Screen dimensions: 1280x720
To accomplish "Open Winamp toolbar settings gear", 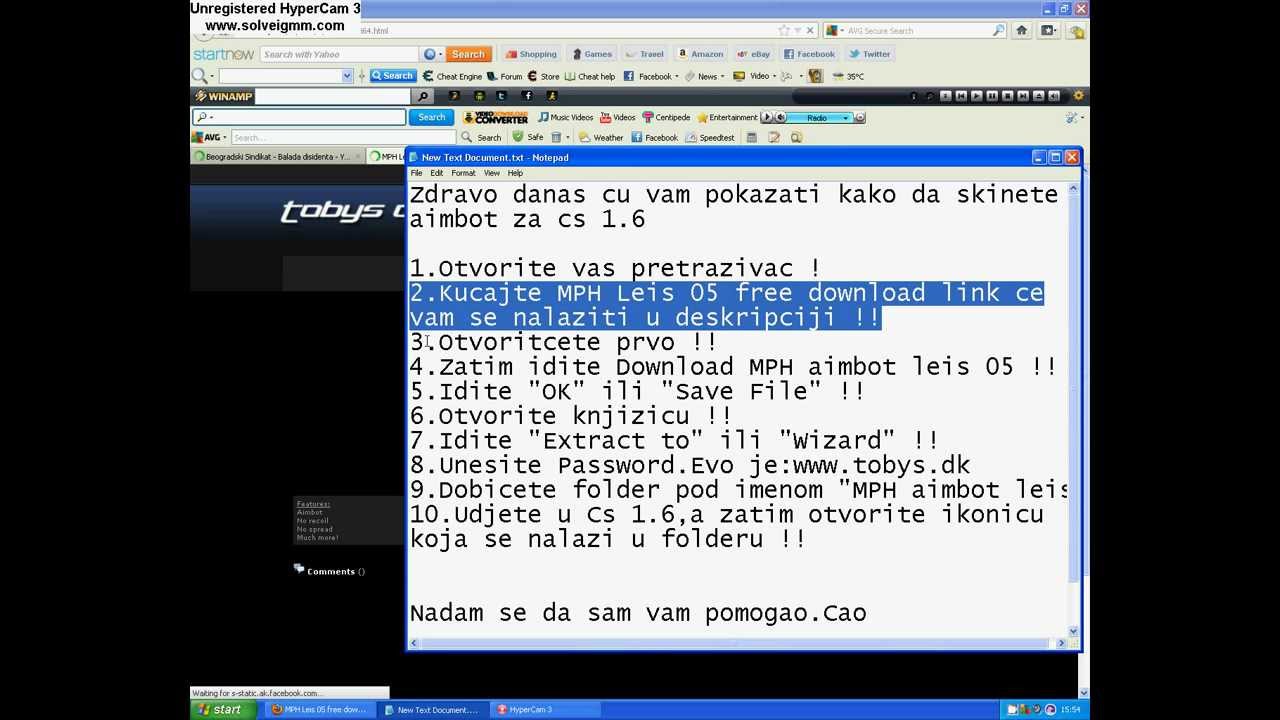I will (1078, 96).
